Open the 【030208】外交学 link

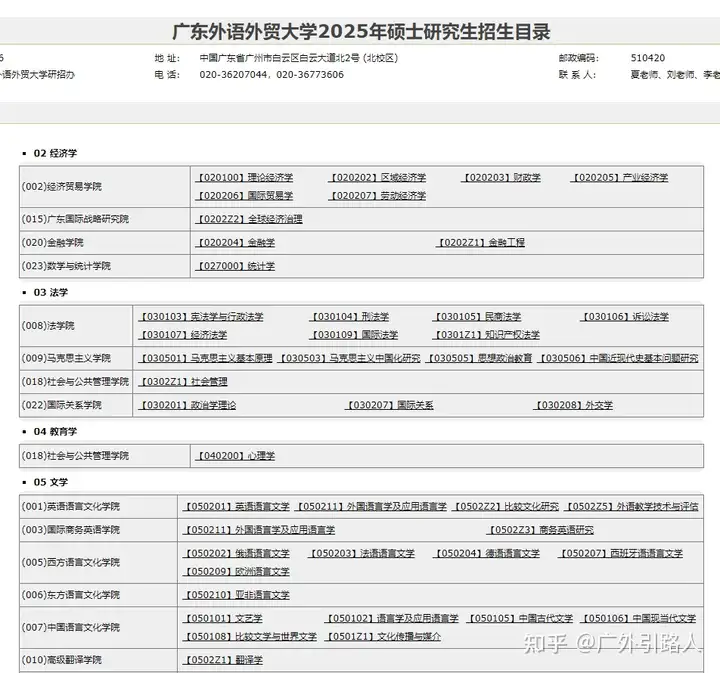pyautogui.click(x=573, y=405)
